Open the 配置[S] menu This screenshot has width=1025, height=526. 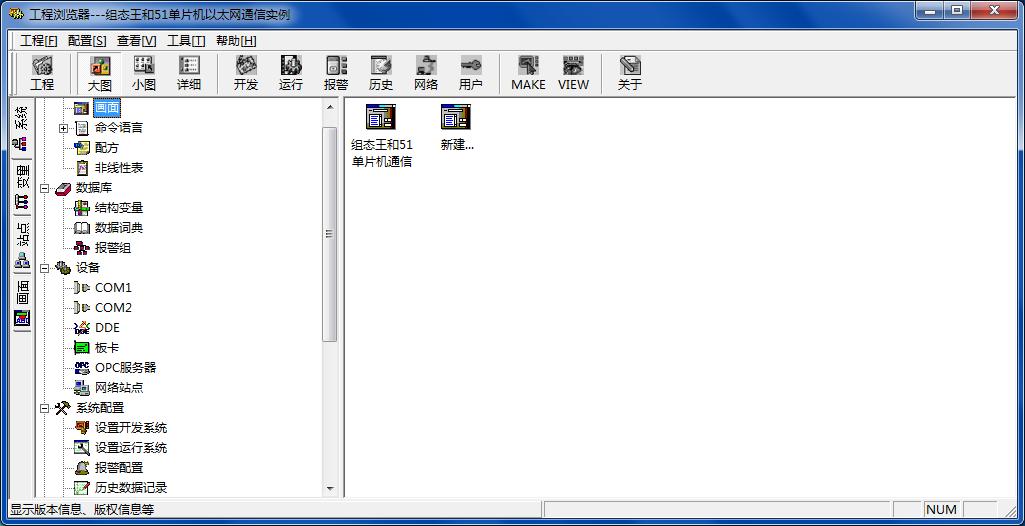tap(87, 41)
